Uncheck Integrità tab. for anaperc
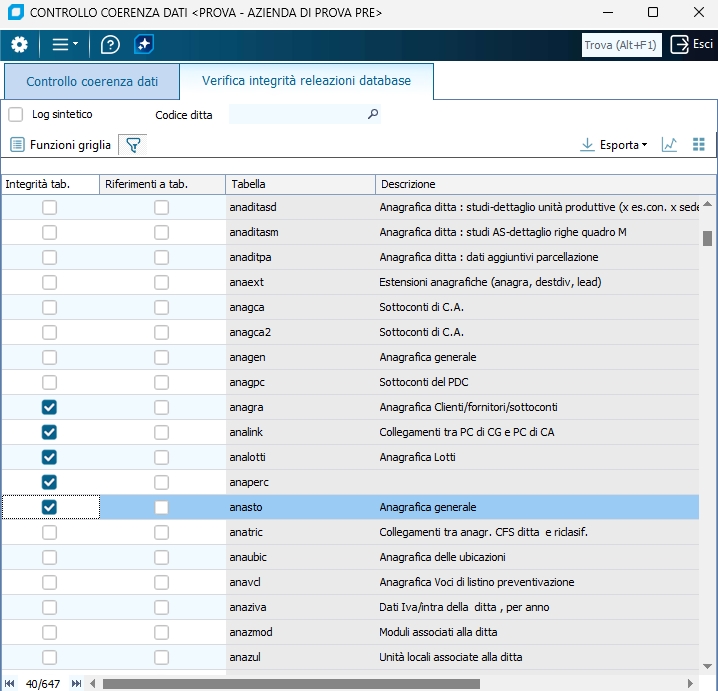The height and width of the screenshot is (691, 718). (49, 482)
